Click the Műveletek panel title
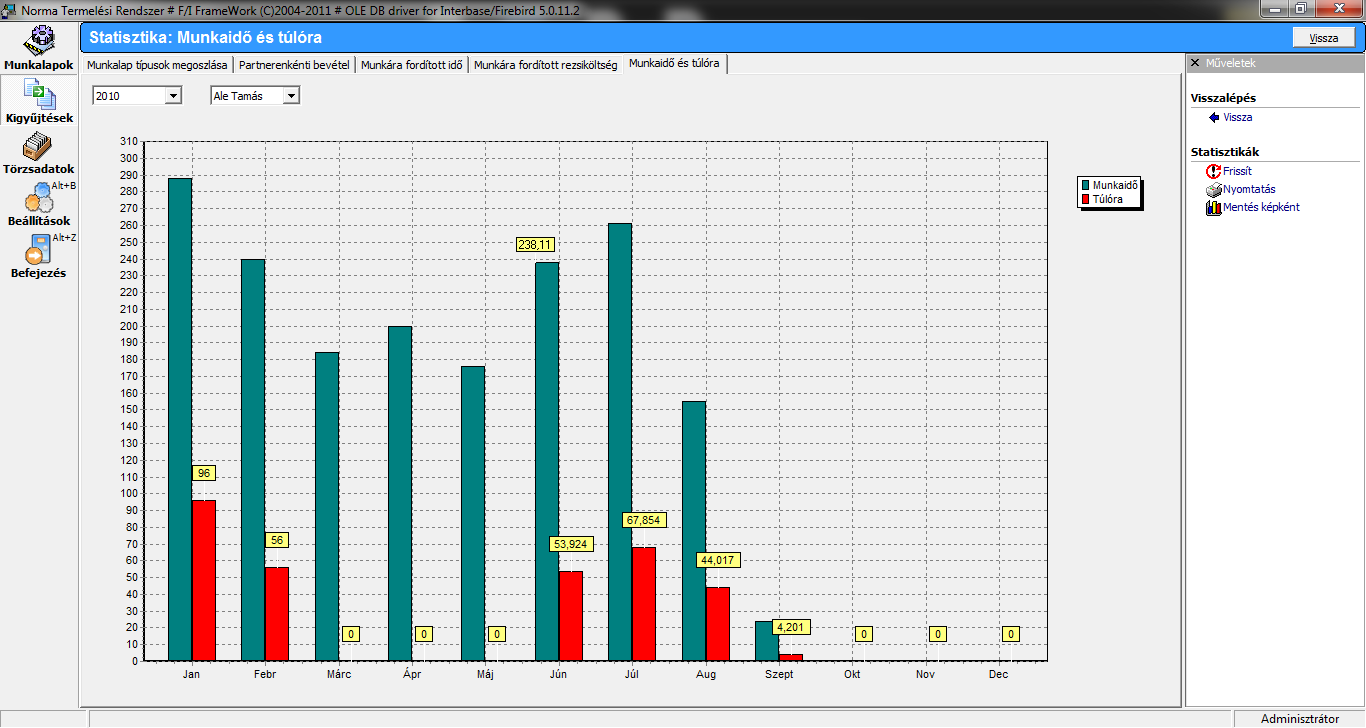 [x=1230, y=63]
